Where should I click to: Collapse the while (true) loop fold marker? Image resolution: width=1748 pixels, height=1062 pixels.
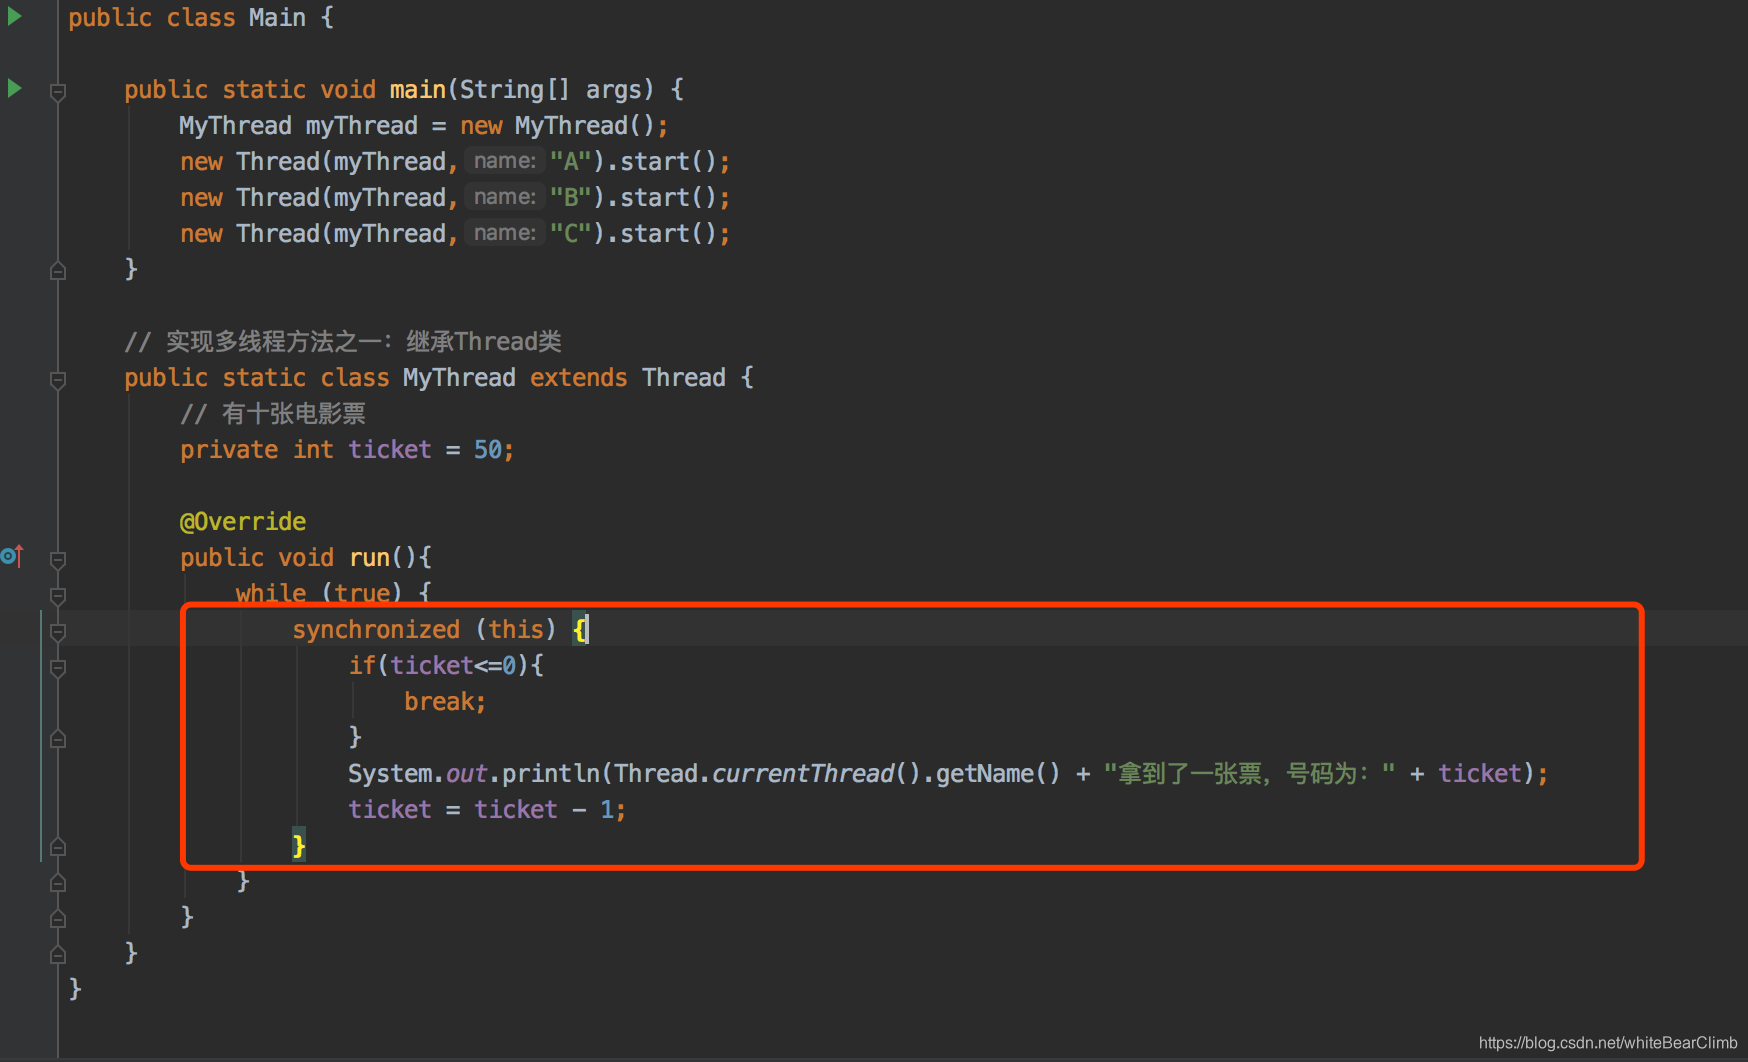(58, 596)
